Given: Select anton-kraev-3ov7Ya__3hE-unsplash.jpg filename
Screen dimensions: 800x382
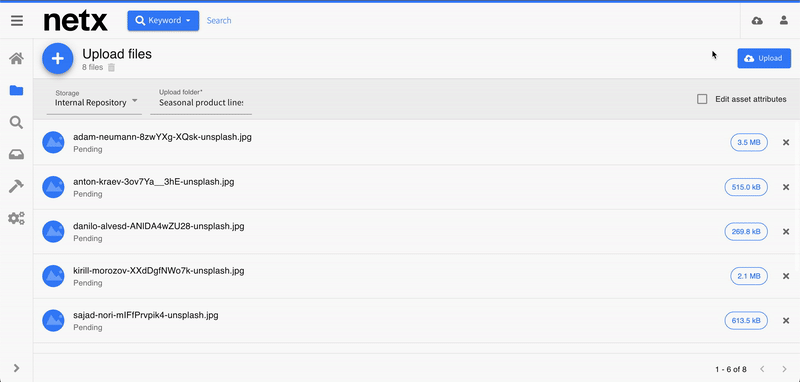Looking at the screenshot, I should (x=154, y=182).
